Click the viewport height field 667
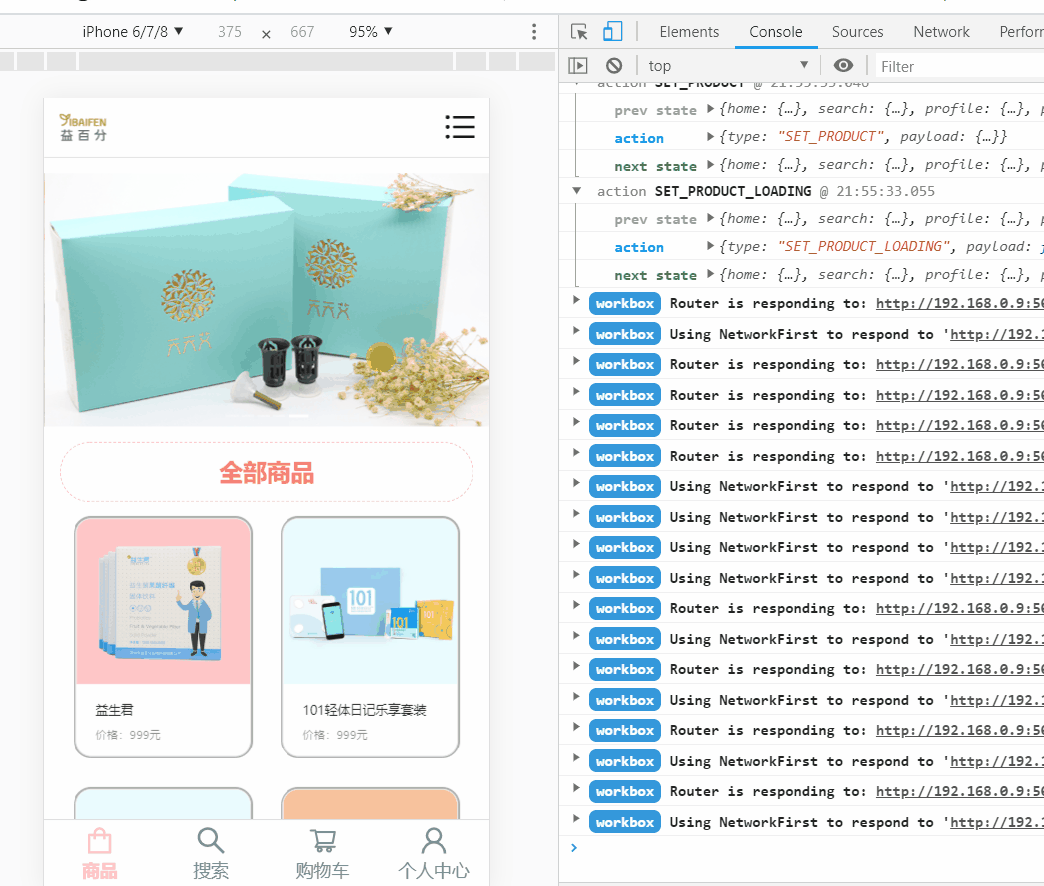This screenshot has width=1044, height=886. (x=302, y=32)
